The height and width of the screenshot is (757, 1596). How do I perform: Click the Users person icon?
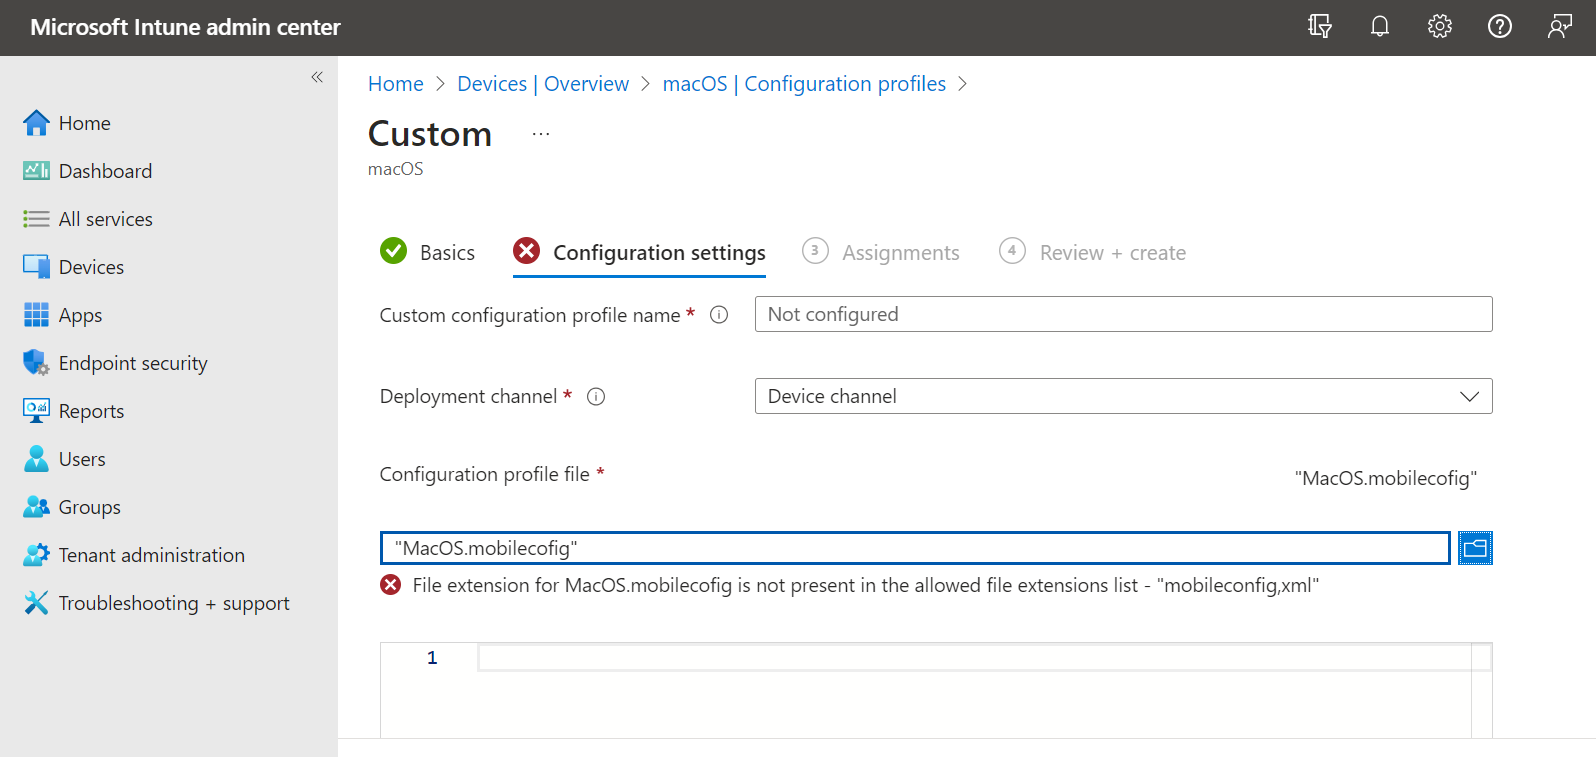[x=36, y=459]
